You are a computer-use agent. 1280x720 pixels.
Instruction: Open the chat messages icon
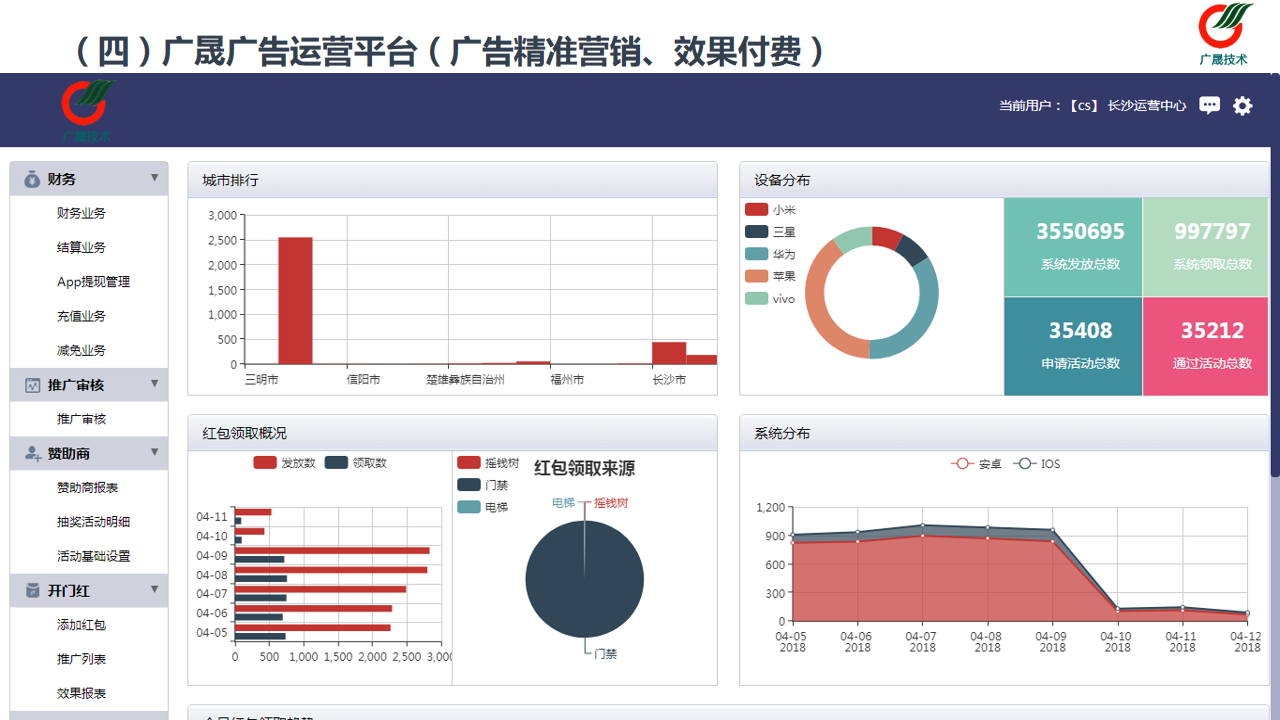[x=1209, y=105]
